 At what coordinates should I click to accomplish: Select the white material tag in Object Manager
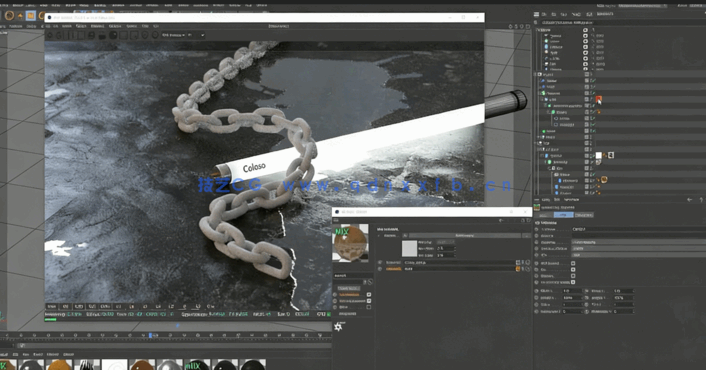598,155
